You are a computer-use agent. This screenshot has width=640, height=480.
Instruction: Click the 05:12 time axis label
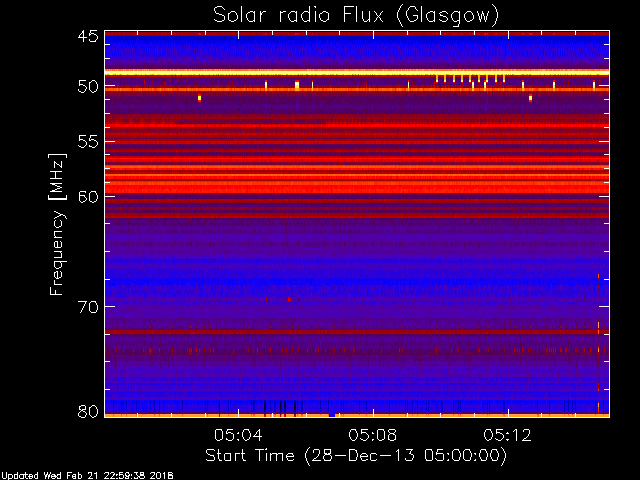(x=507, y=435)
